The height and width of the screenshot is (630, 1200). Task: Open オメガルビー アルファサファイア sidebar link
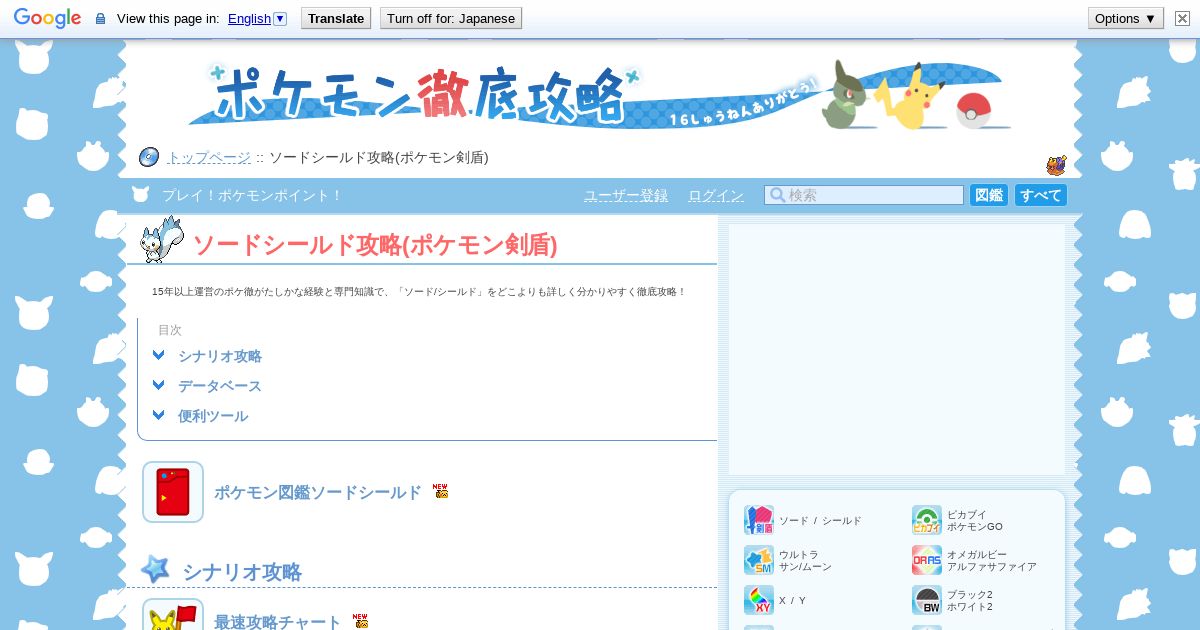[992, 561]
